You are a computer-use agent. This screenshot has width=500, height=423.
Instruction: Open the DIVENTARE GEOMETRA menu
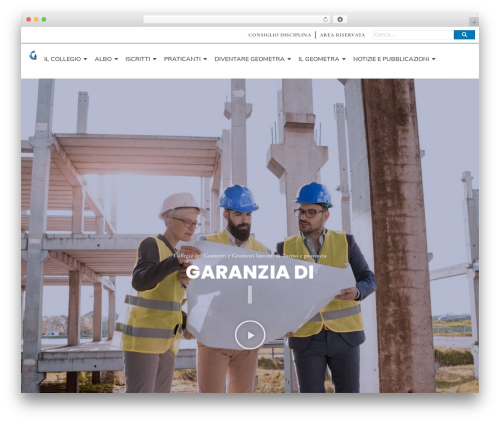(253, 59)
